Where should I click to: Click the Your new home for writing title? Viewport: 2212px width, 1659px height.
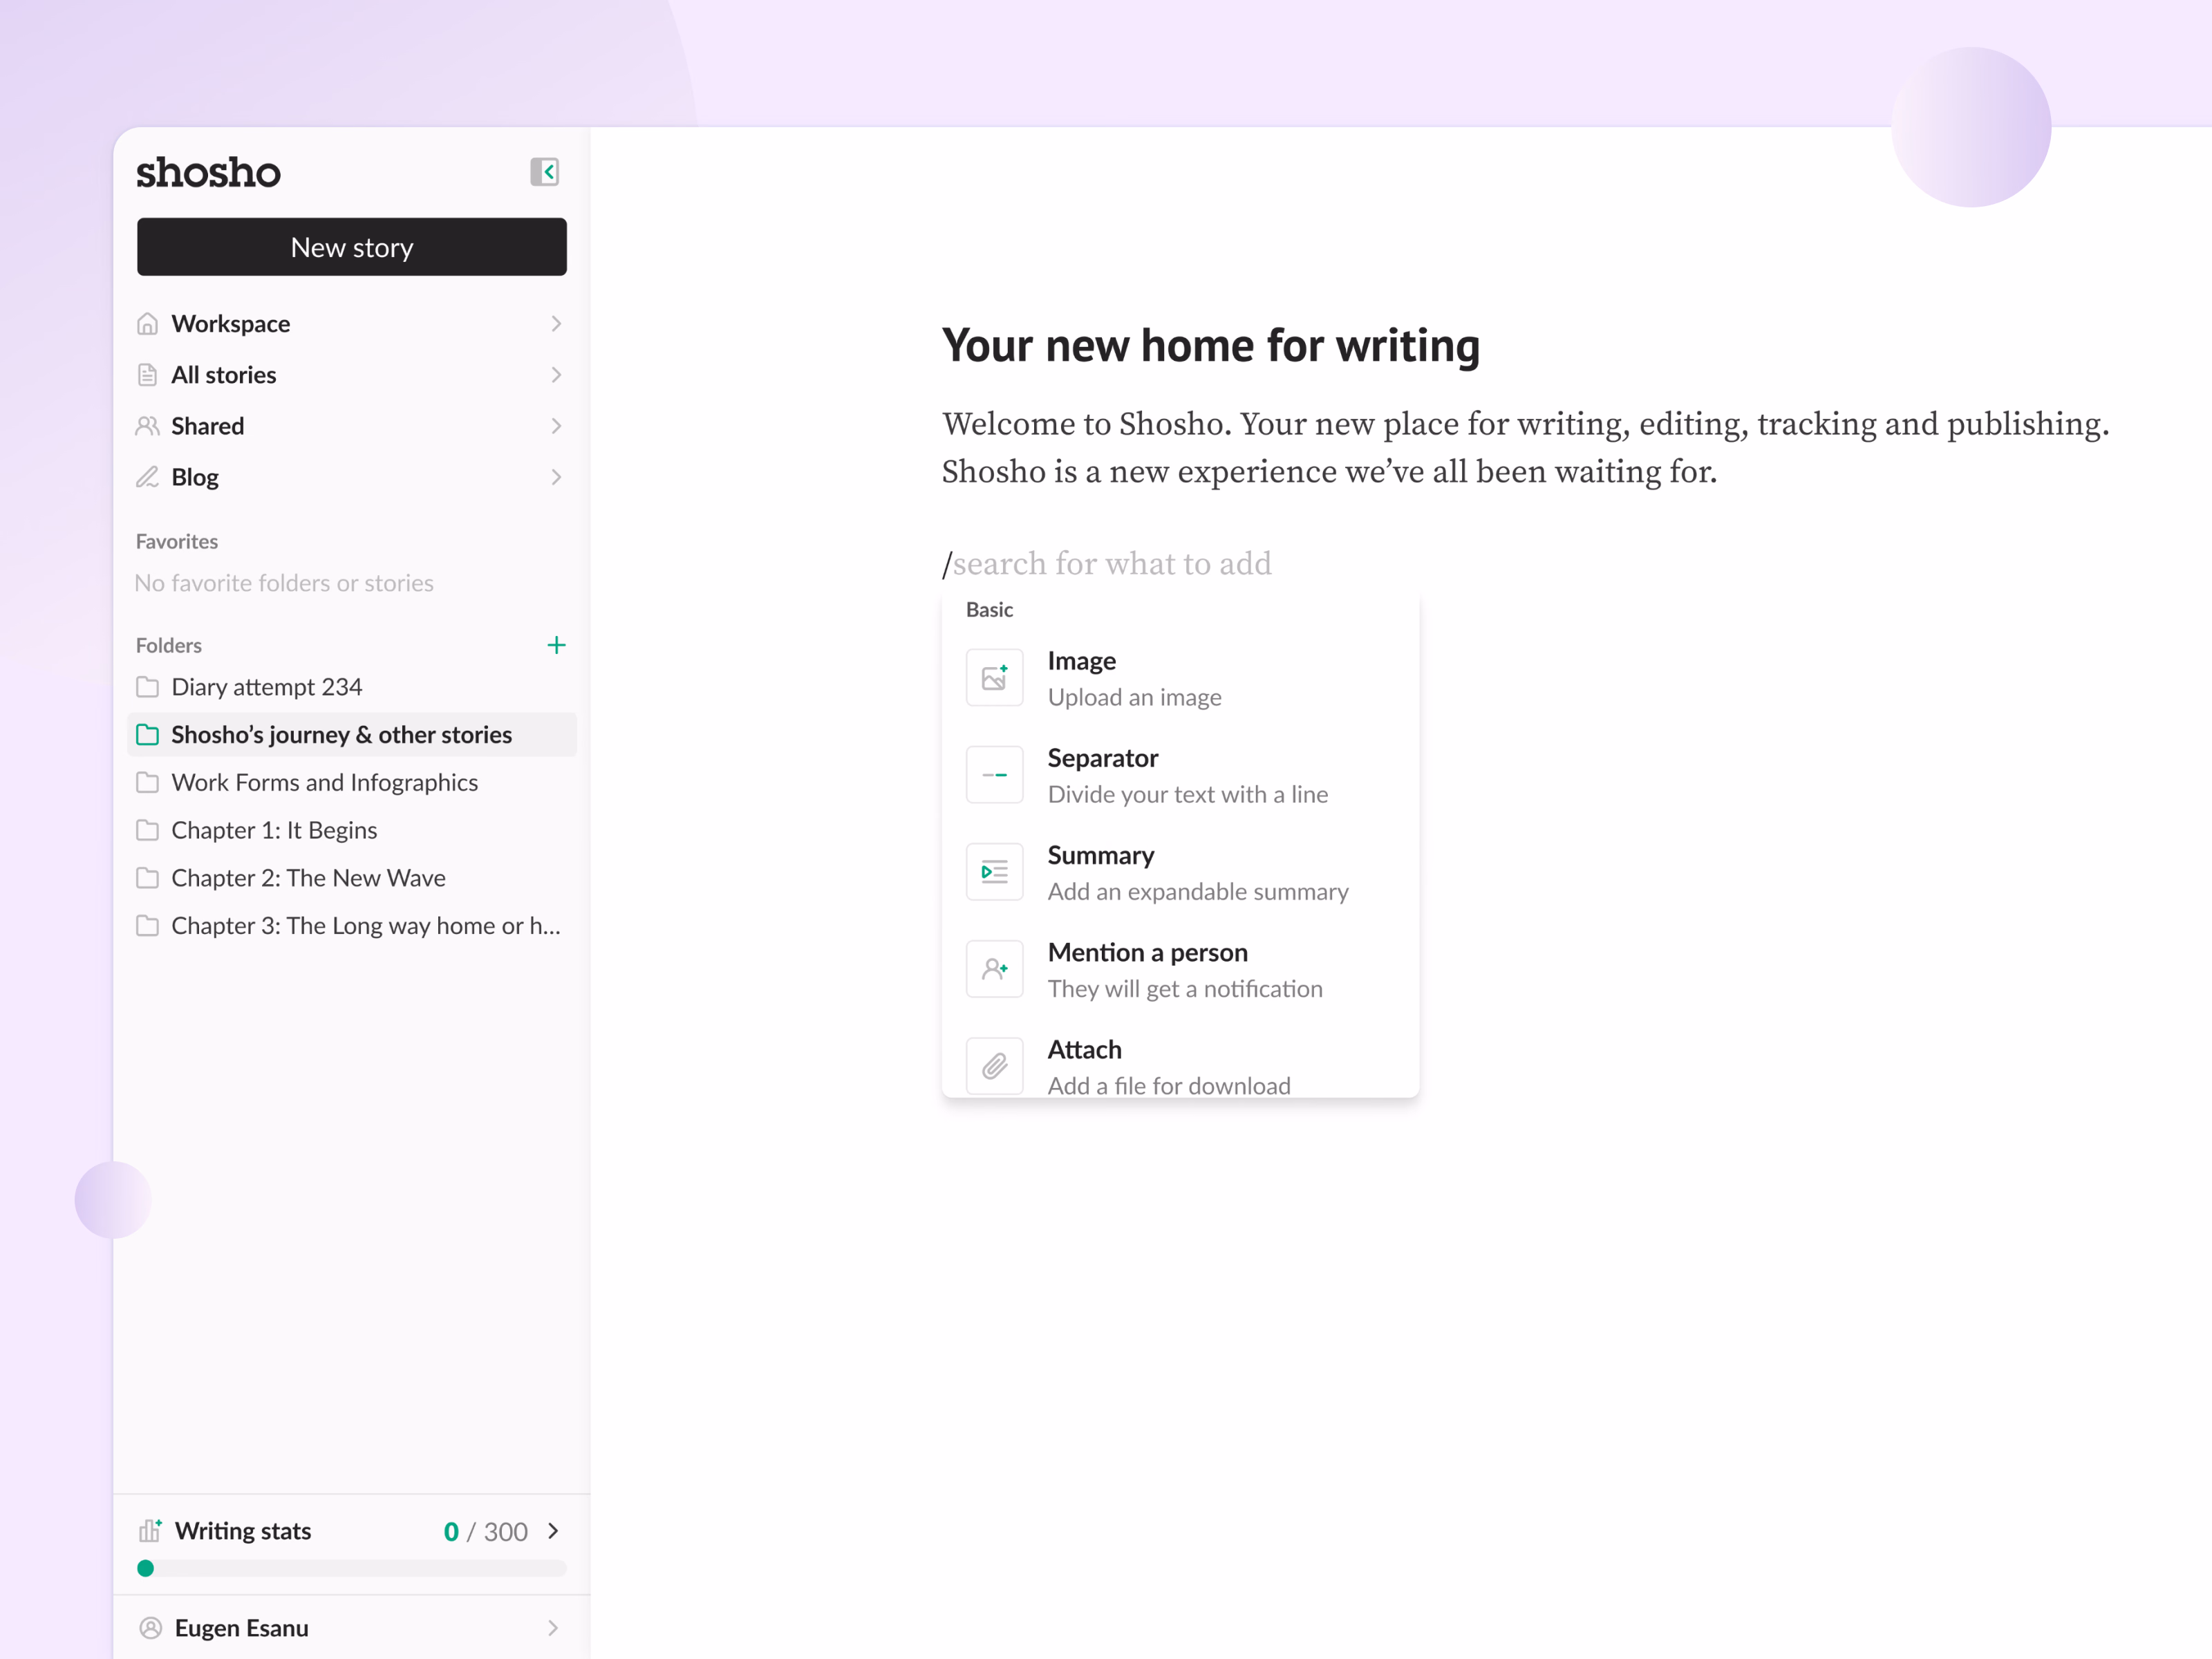(x=1210, y=346)
